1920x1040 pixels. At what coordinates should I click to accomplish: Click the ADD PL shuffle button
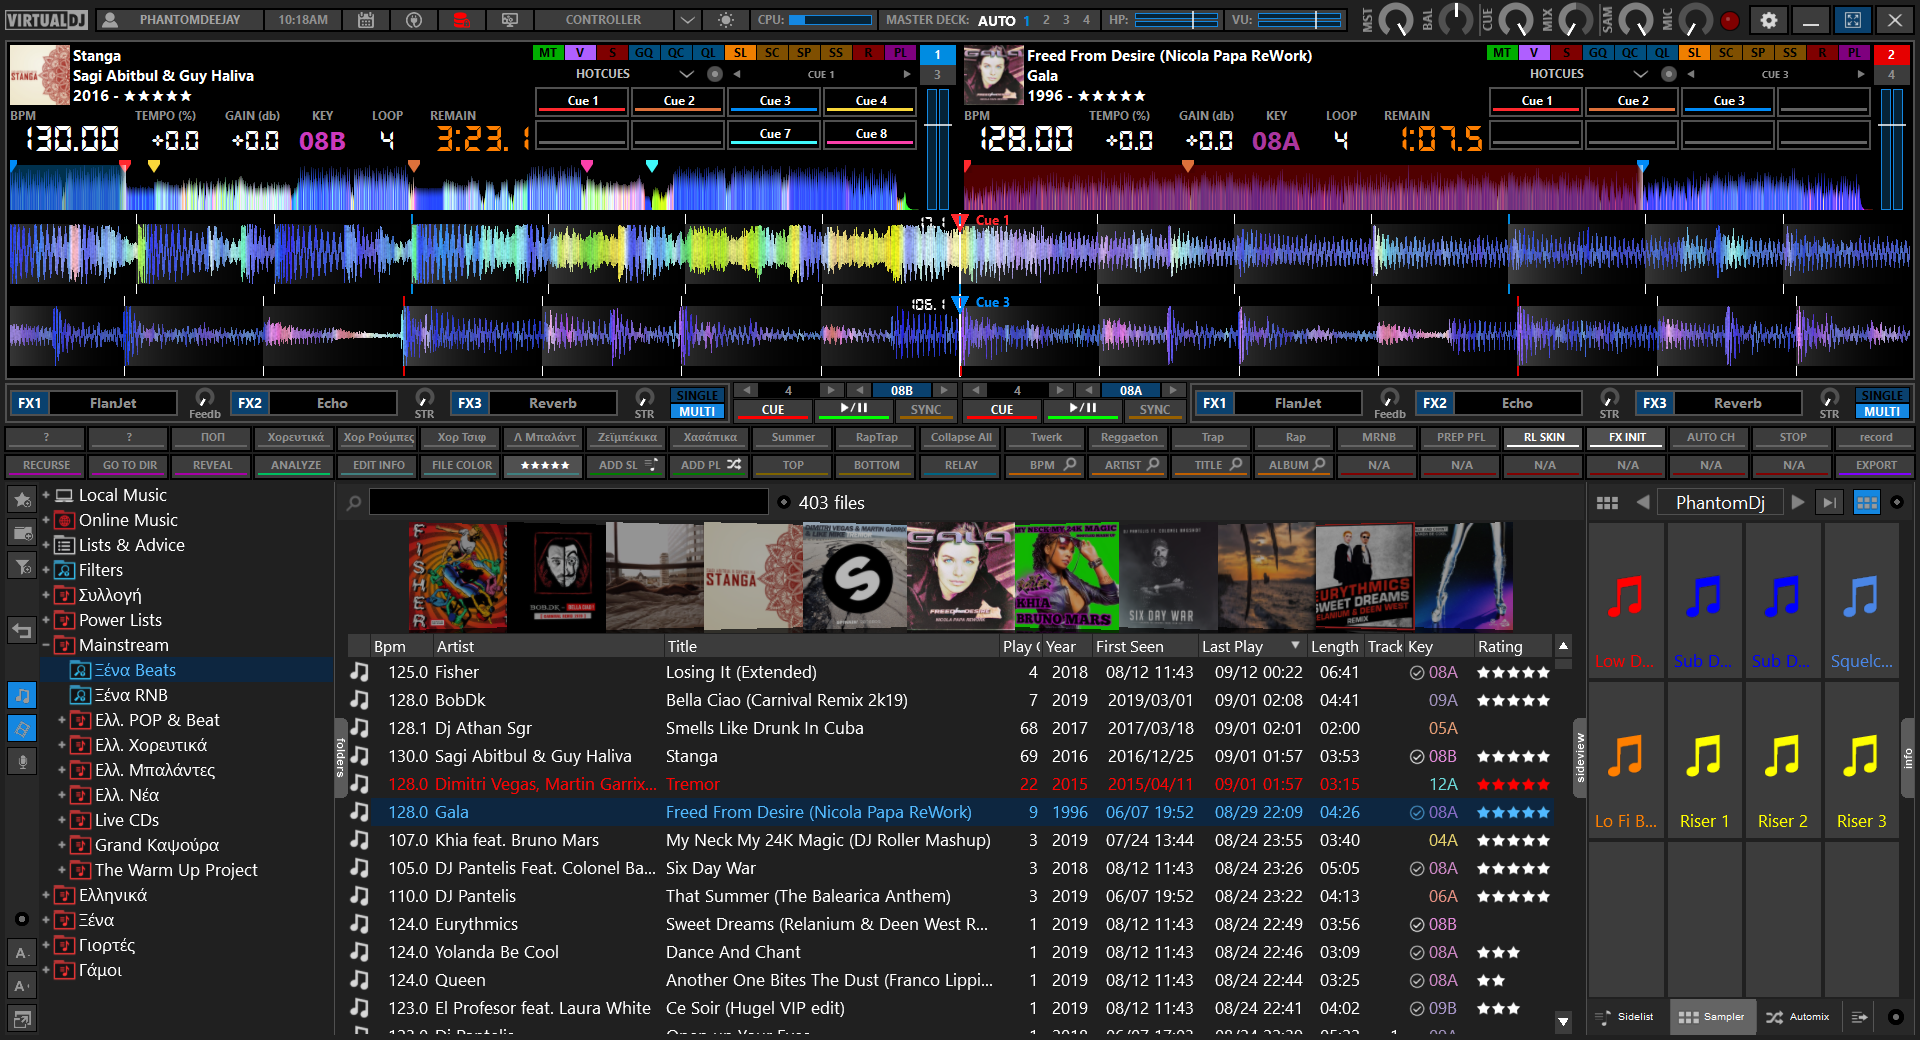coord(711,465)
